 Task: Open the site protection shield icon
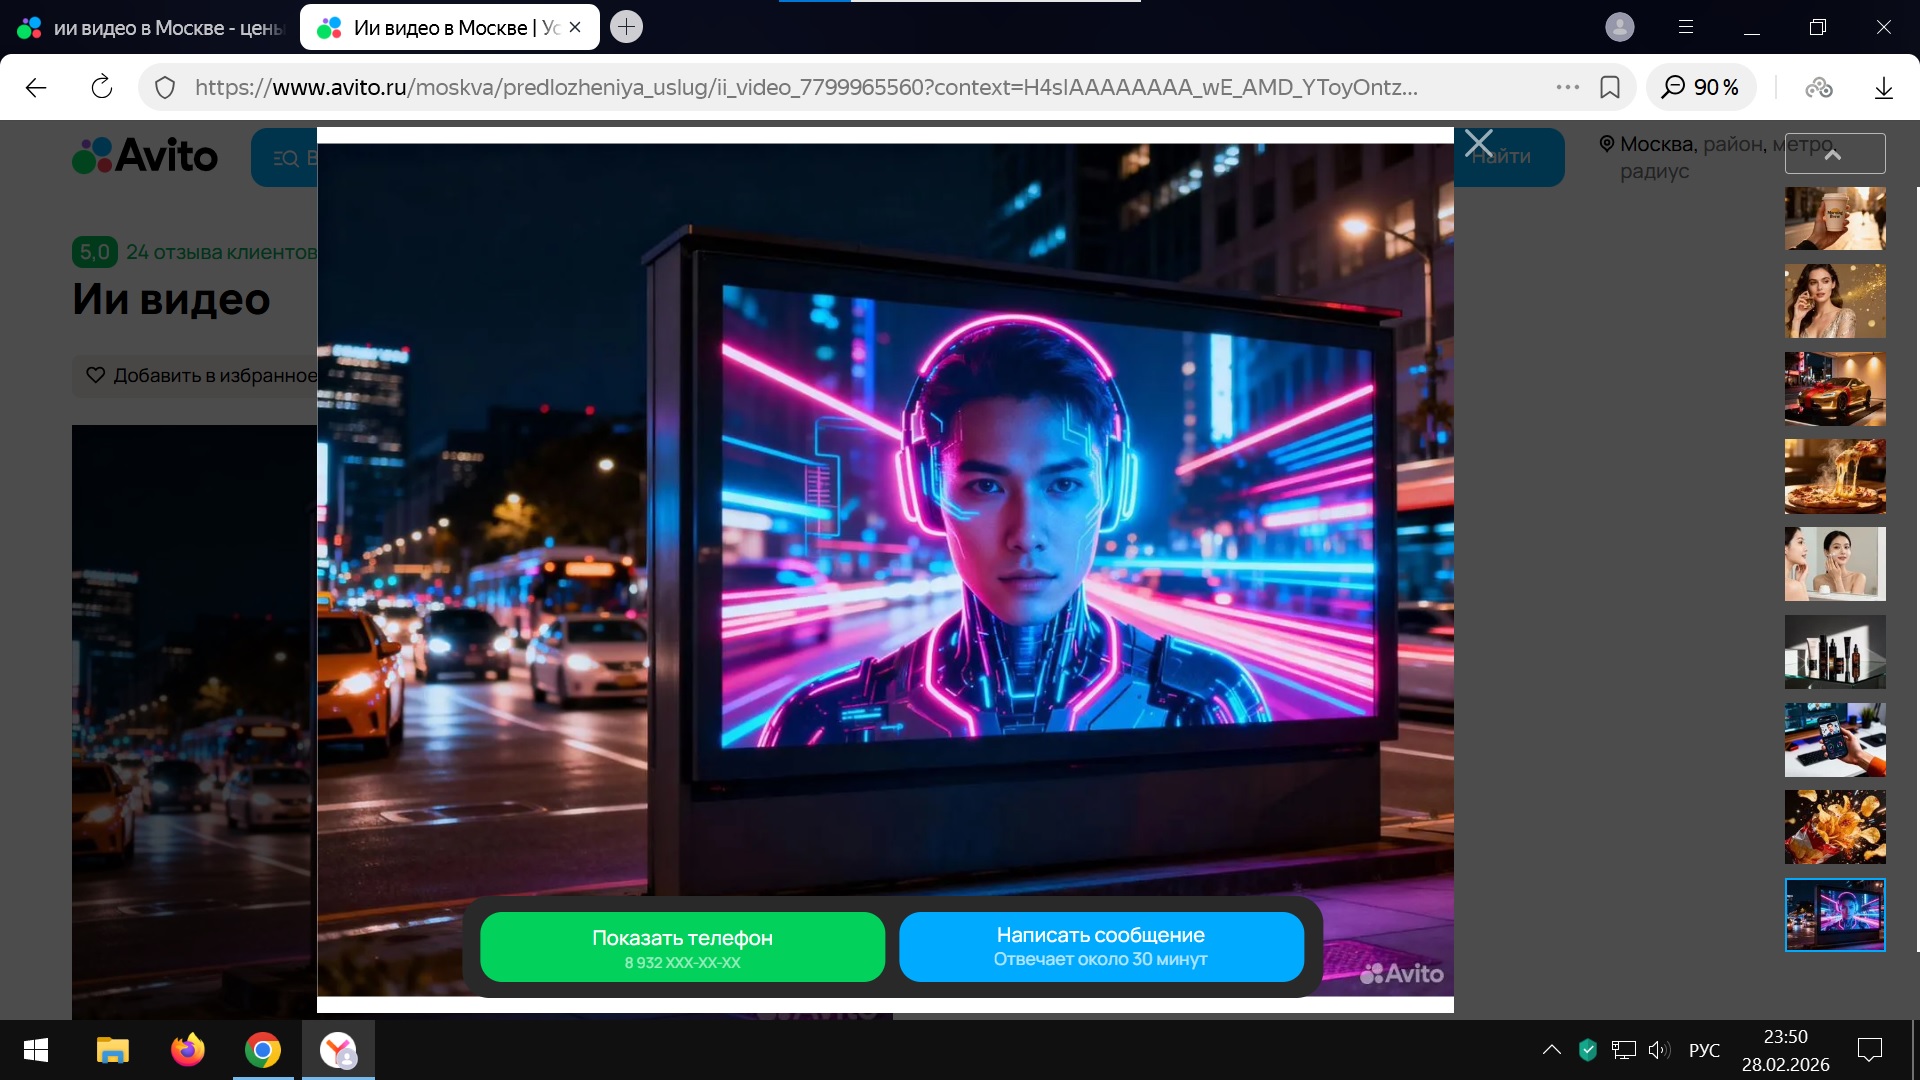pos(166,88)
